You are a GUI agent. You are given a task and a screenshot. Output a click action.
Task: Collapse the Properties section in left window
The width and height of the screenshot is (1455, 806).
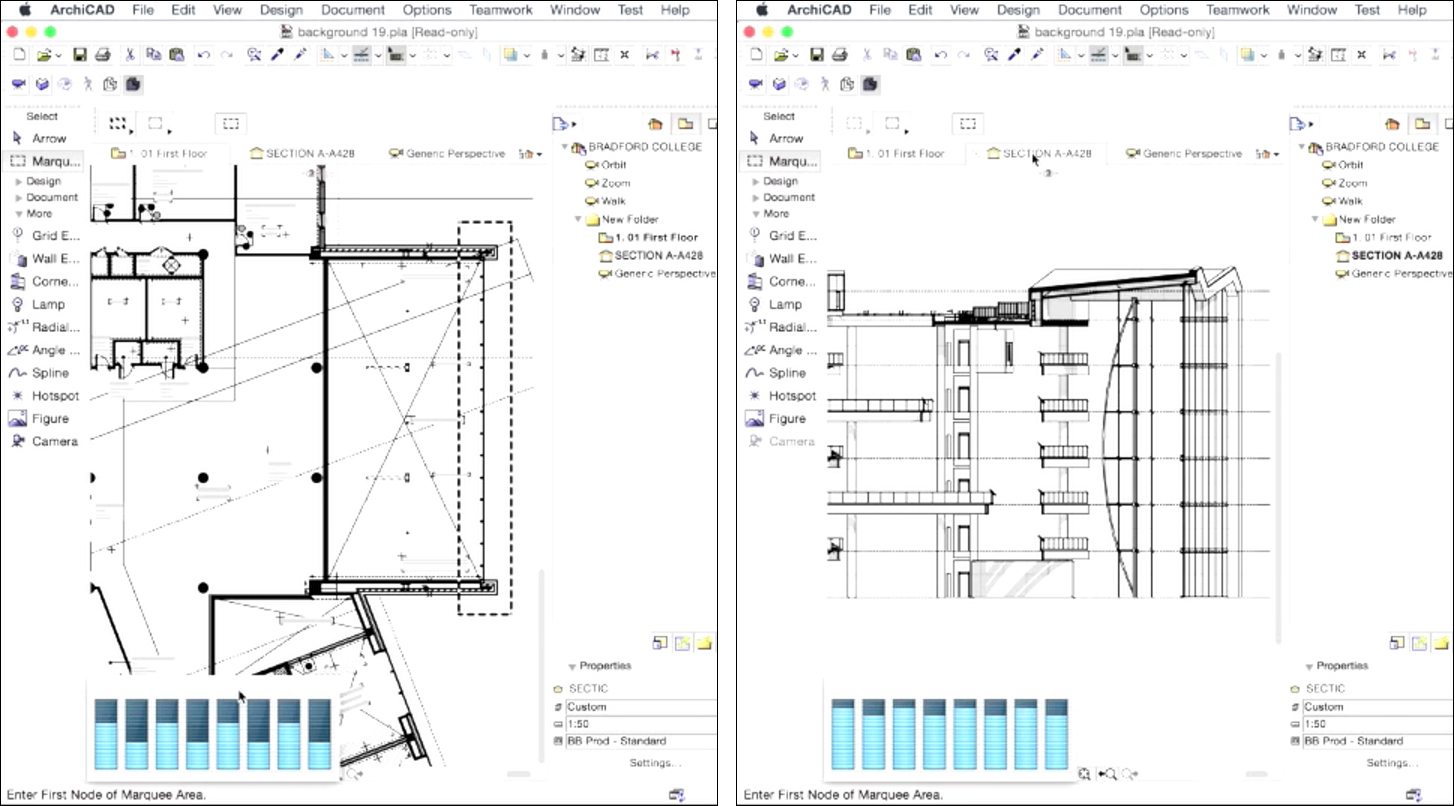point(572,666)
